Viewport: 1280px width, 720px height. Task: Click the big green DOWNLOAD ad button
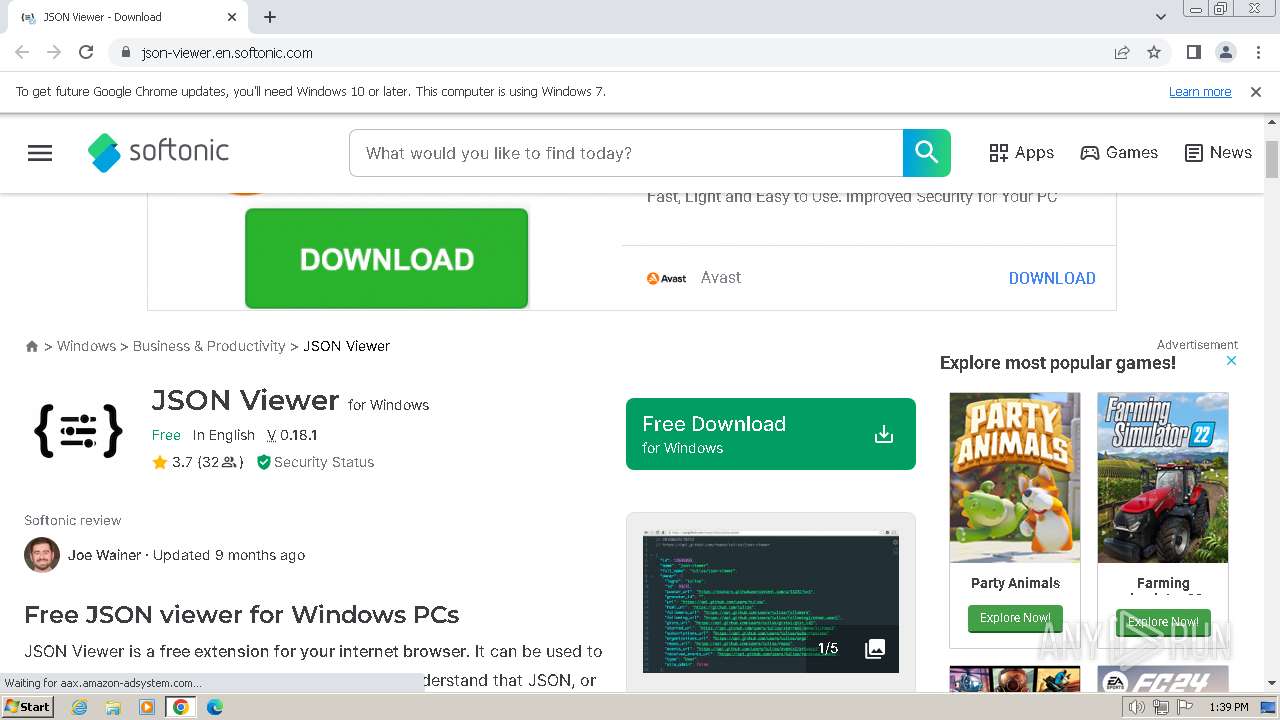386,258
